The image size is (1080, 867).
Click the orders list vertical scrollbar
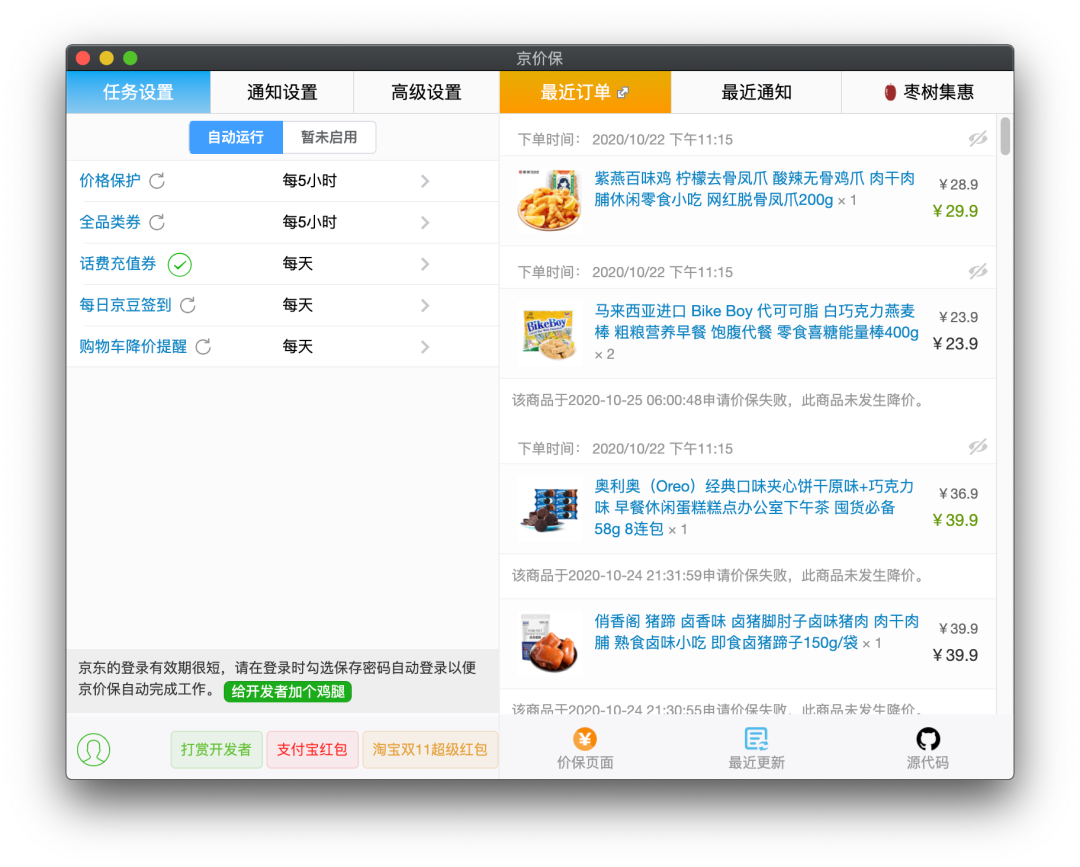[1006, 136]
